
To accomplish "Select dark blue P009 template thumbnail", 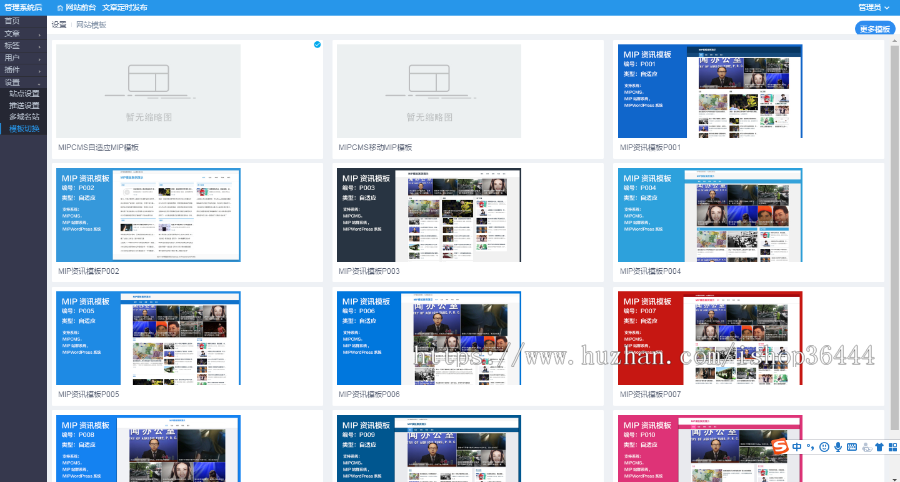I will pos(429,449).
